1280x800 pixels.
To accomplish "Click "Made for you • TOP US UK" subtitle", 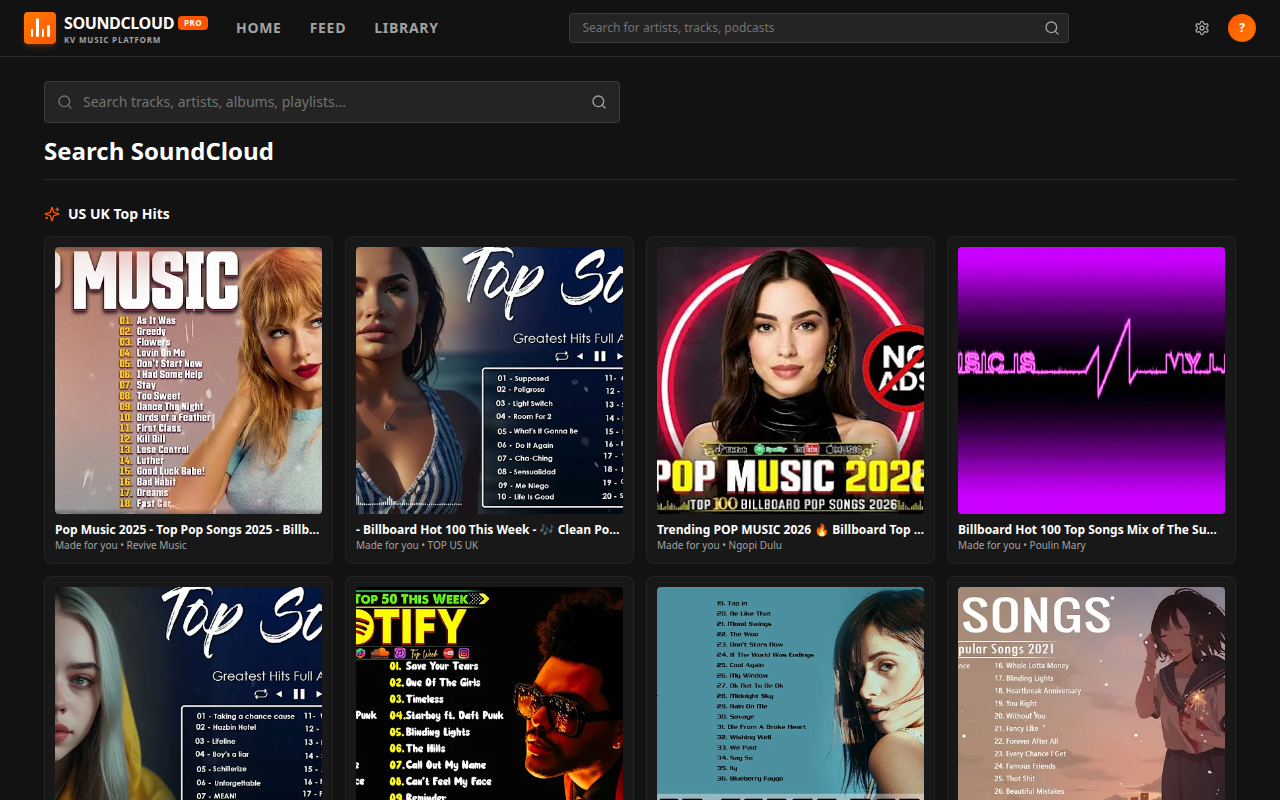I will point(417,545).
